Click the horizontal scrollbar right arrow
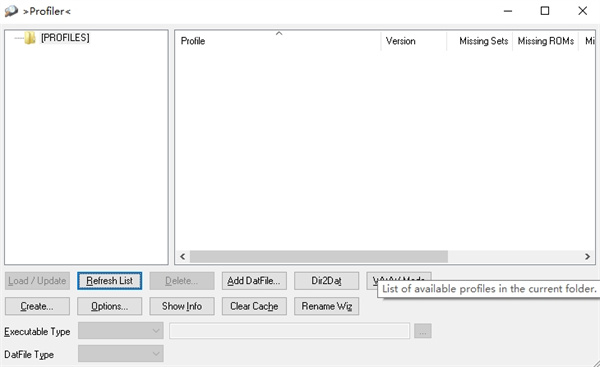This screenshot has height=367, width=600. 587,256
